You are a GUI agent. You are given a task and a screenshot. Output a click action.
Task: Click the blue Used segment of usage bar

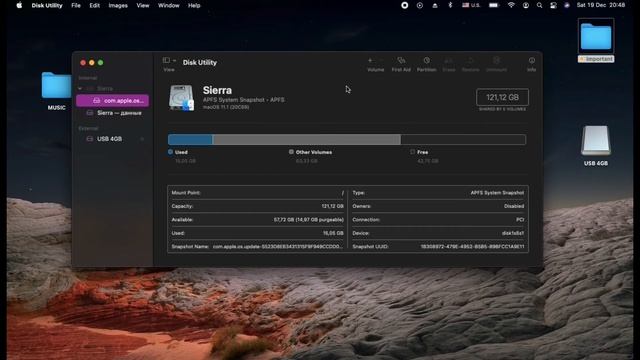click(x=190, y=140)
